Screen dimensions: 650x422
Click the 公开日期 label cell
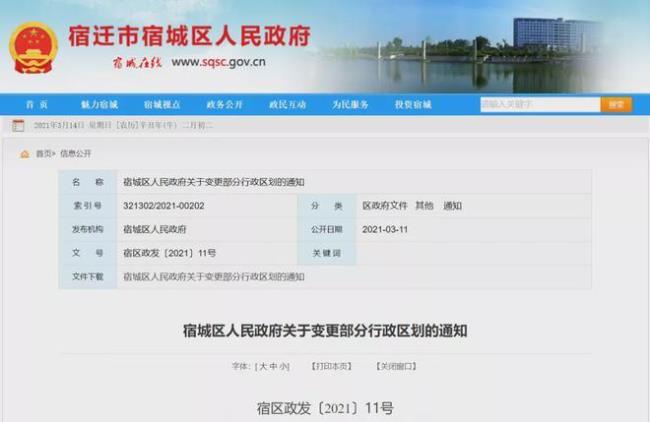[x=327, y=229]
